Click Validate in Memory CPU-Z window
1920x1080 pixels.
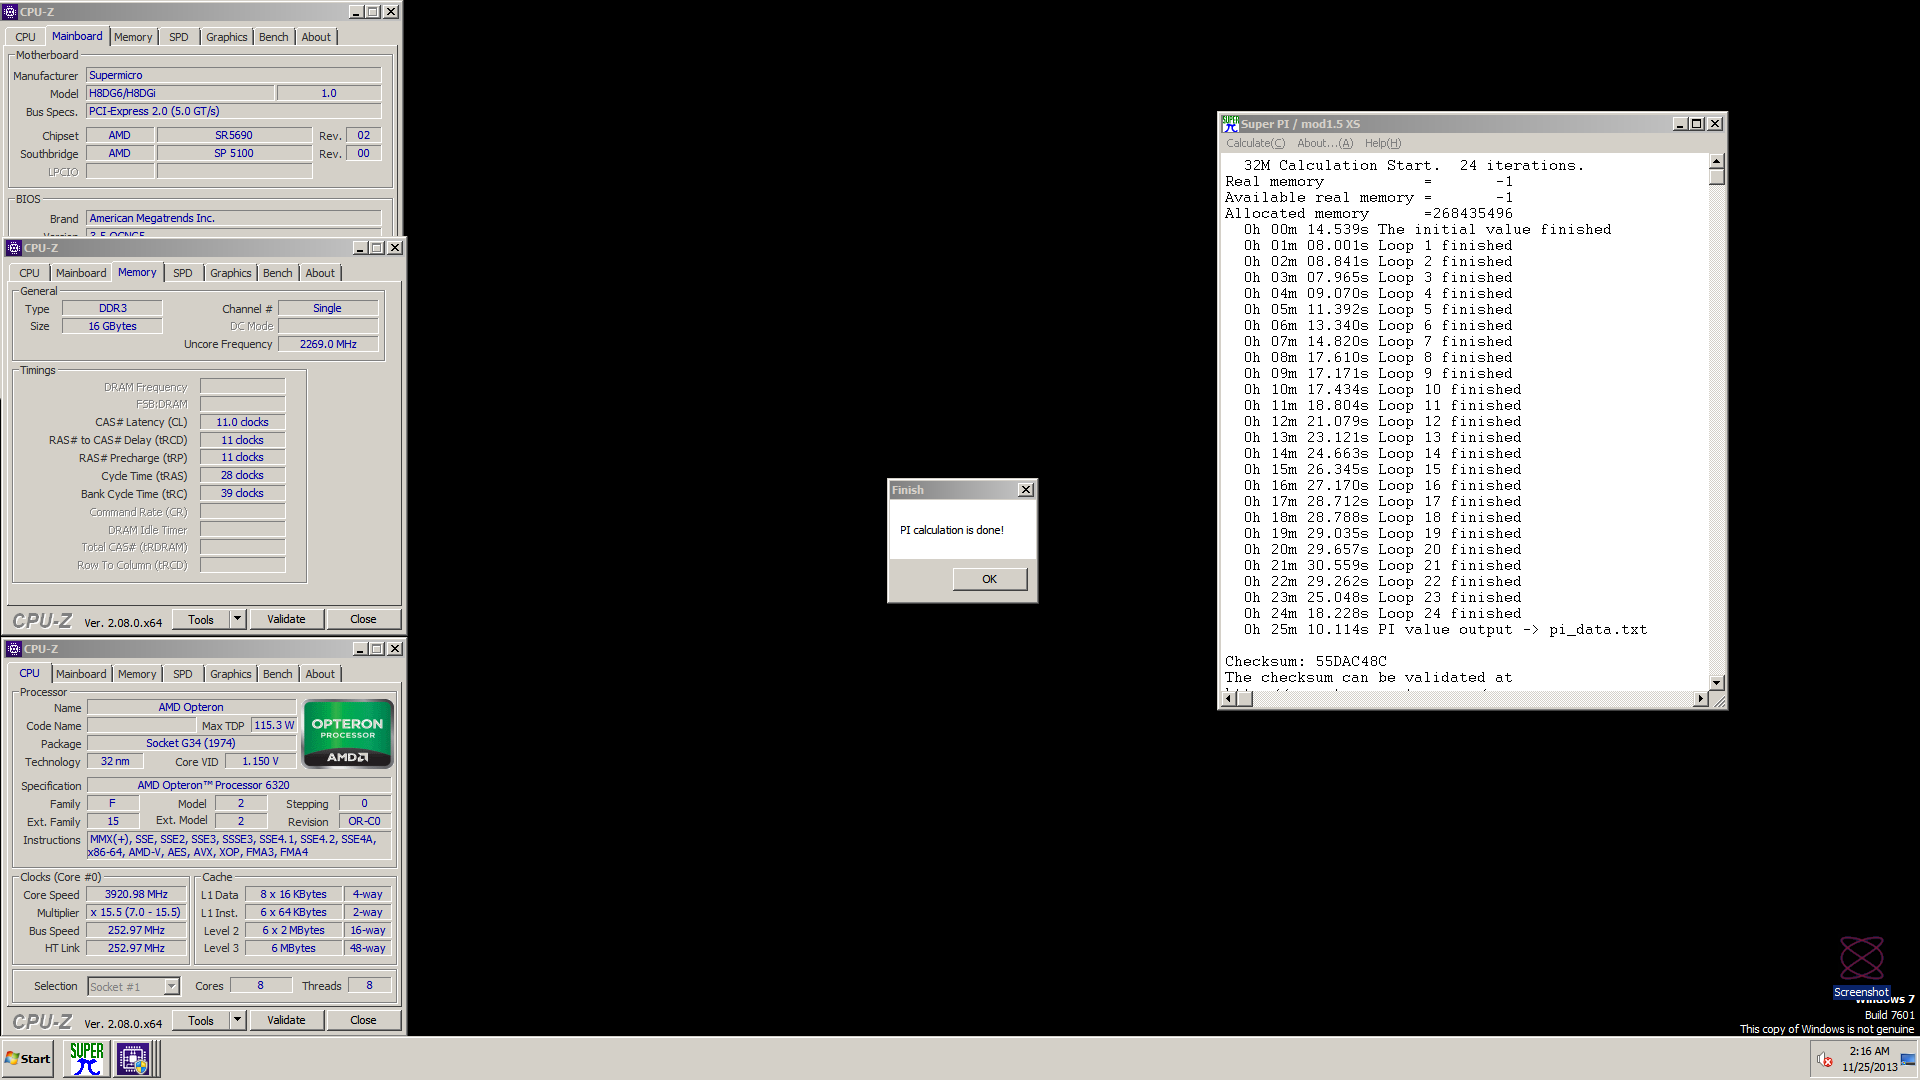[x=286, y=619]
